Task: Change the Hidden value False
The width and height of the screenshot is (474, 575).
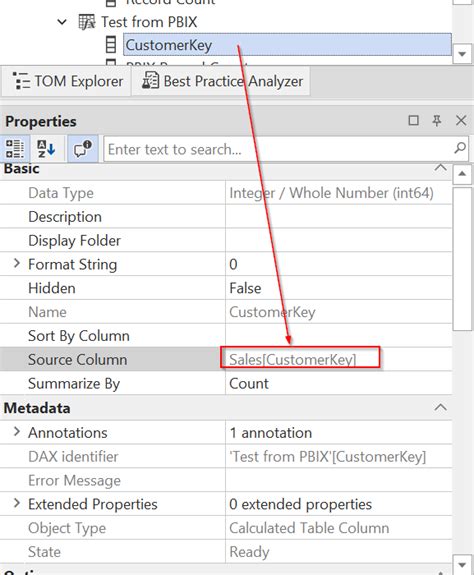Action: 339,288
